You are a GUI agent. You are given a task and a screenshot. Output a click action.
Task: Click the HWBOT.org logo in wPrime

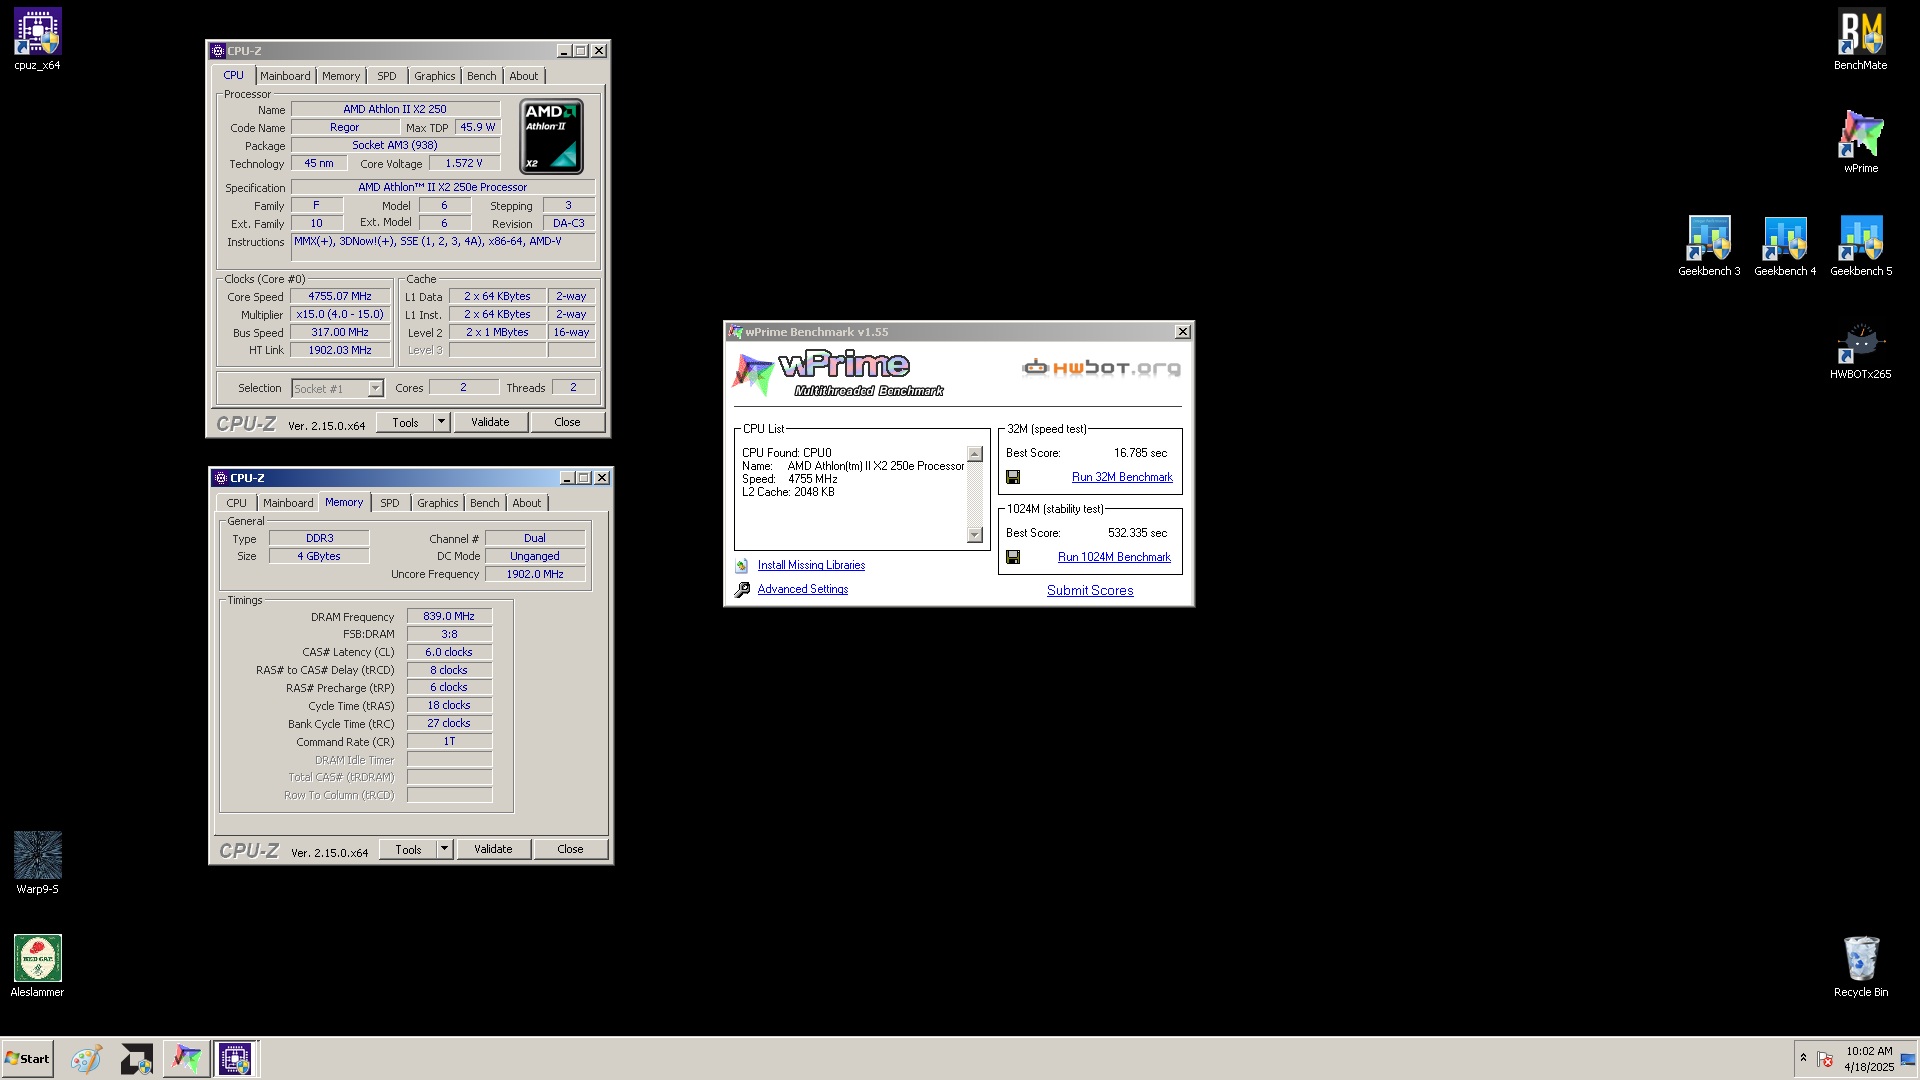[1101, 368]
